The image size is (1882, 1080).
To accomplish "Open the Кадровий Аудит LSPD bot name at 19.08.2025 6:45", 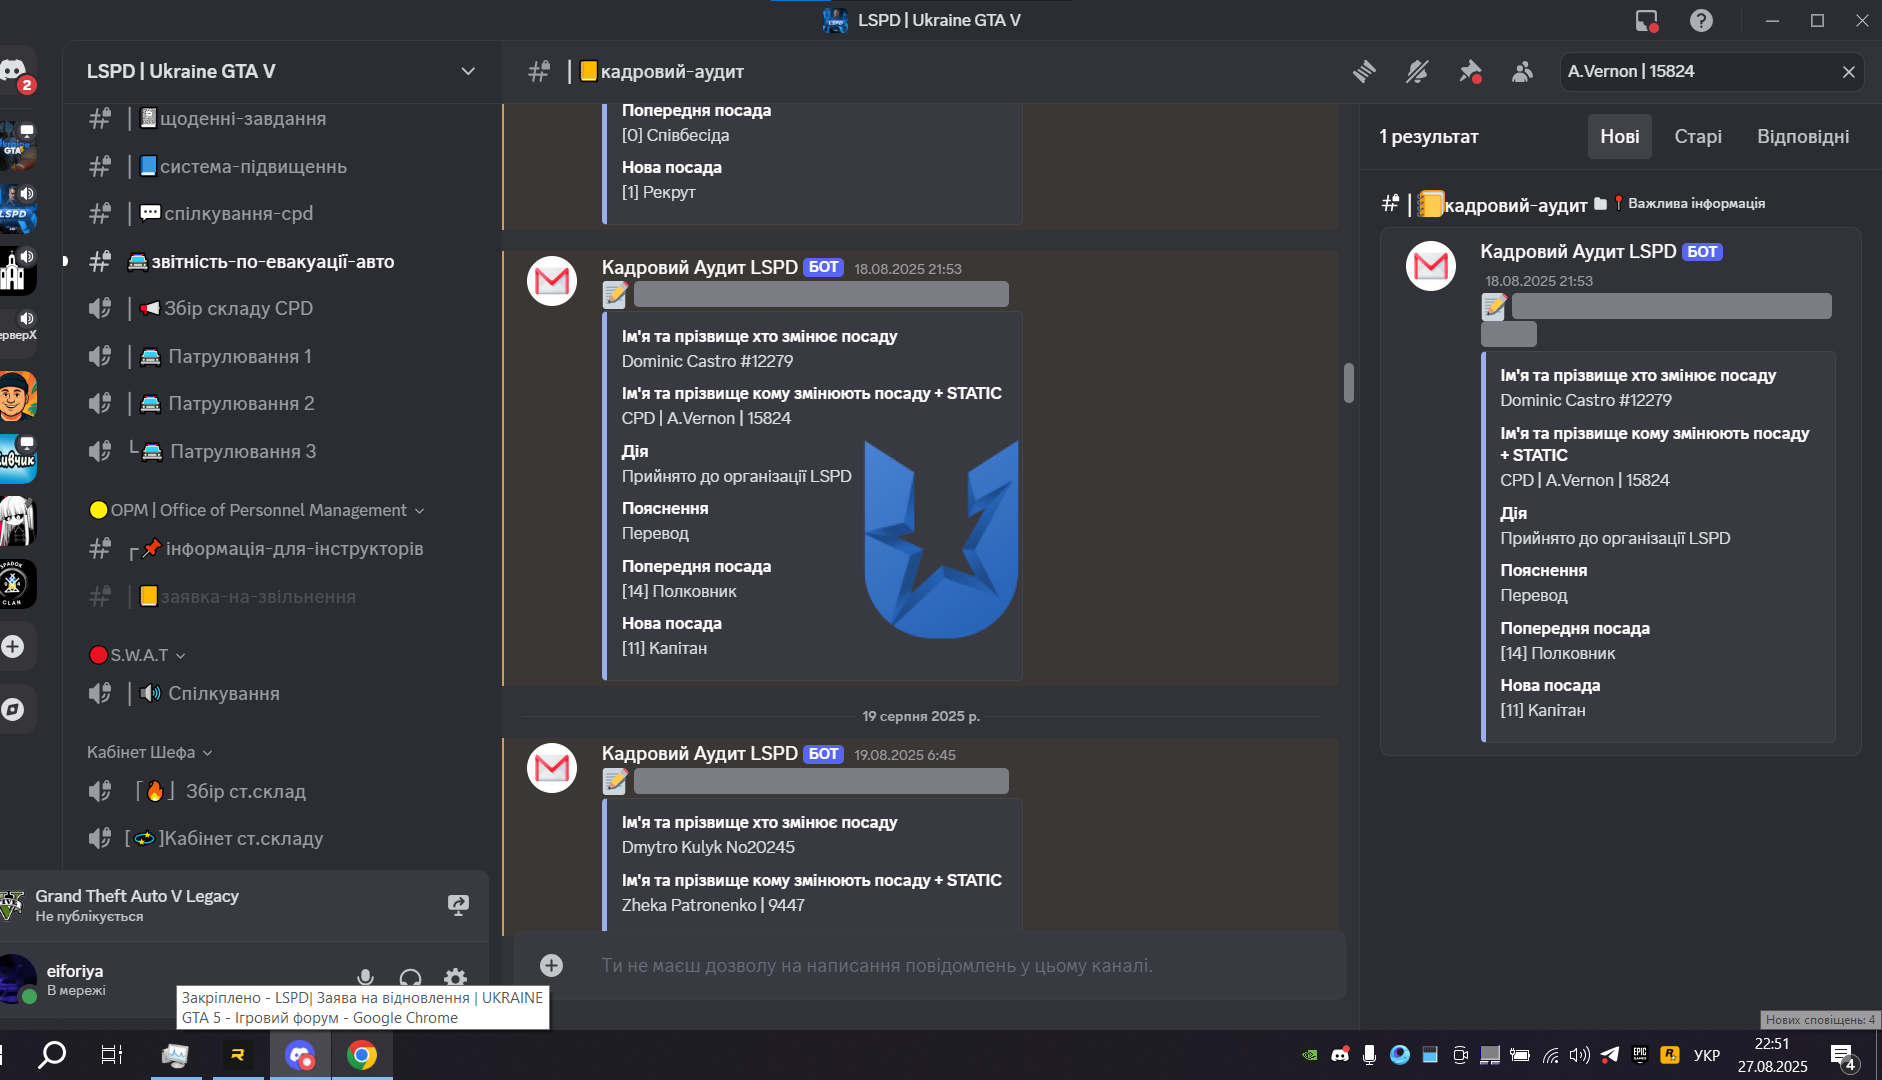I will click(700, 753).
